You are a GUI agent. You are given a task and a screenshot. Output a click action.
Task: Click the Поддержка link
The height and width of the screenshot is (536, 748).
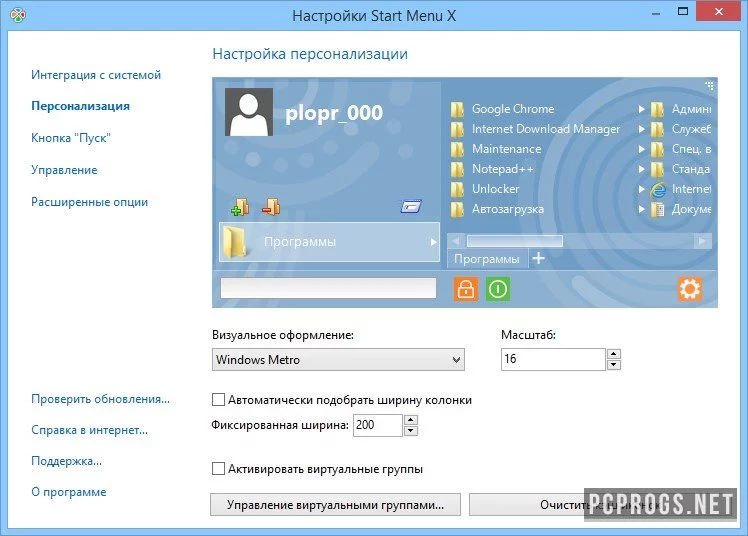pos(66,461)
